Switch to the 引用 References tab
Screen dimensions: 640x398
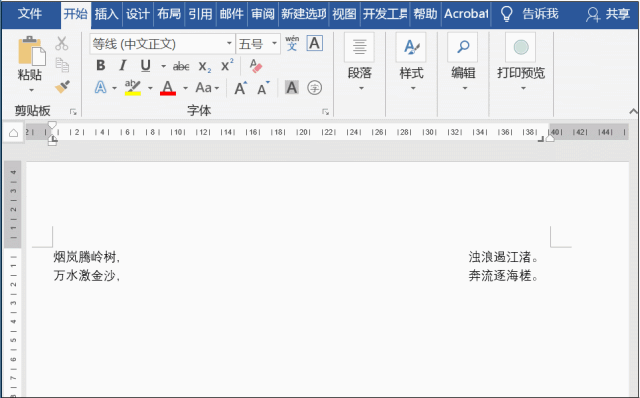(x=200, y=14)
